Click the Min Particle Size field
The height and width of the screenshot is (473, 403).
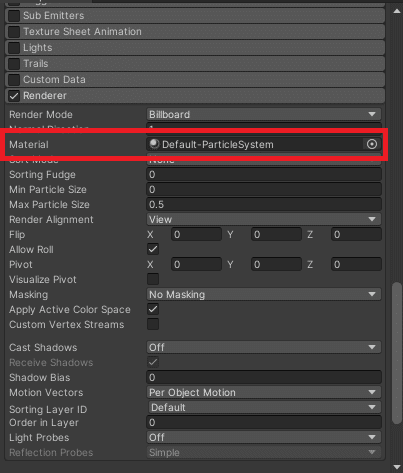pyautogui.click(x=264, y=189)
